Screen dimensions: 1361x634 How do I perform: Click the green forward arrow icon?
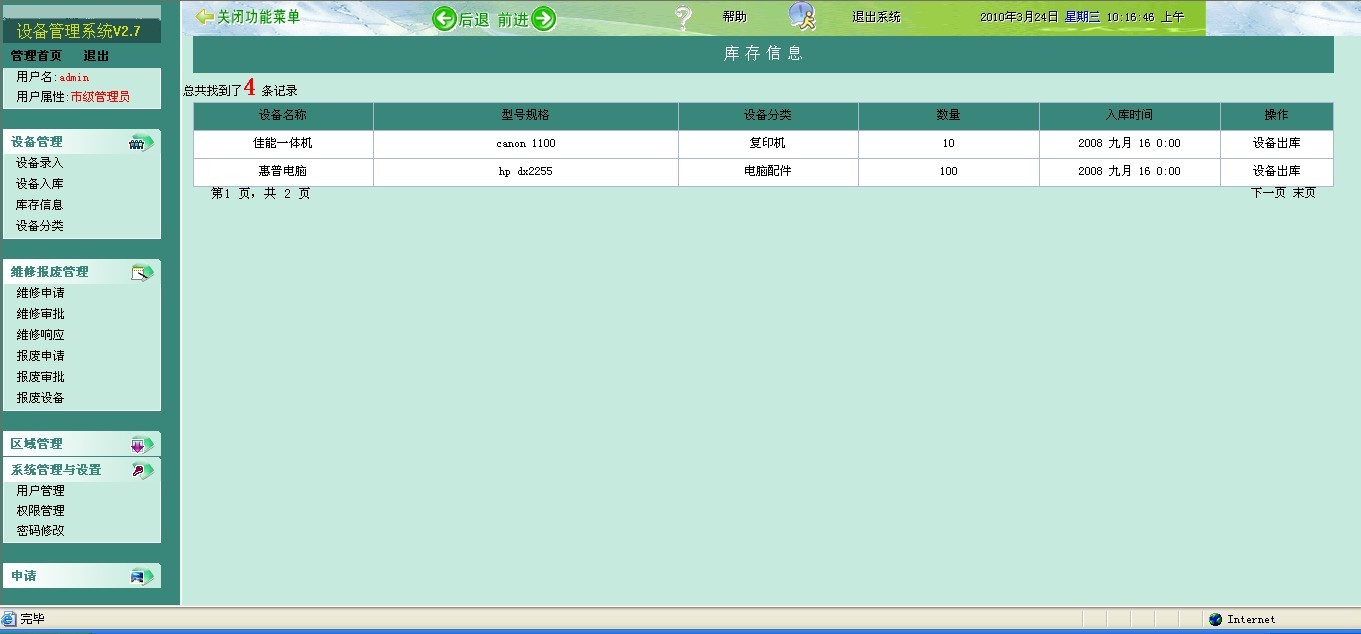(543, 19)
